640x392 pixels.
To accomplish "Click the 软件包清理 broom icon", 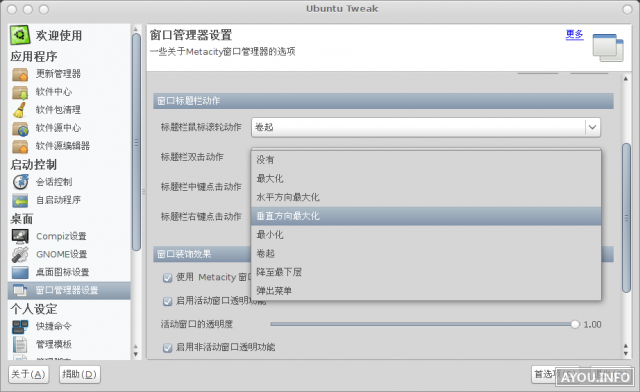I will click(20, 110).
